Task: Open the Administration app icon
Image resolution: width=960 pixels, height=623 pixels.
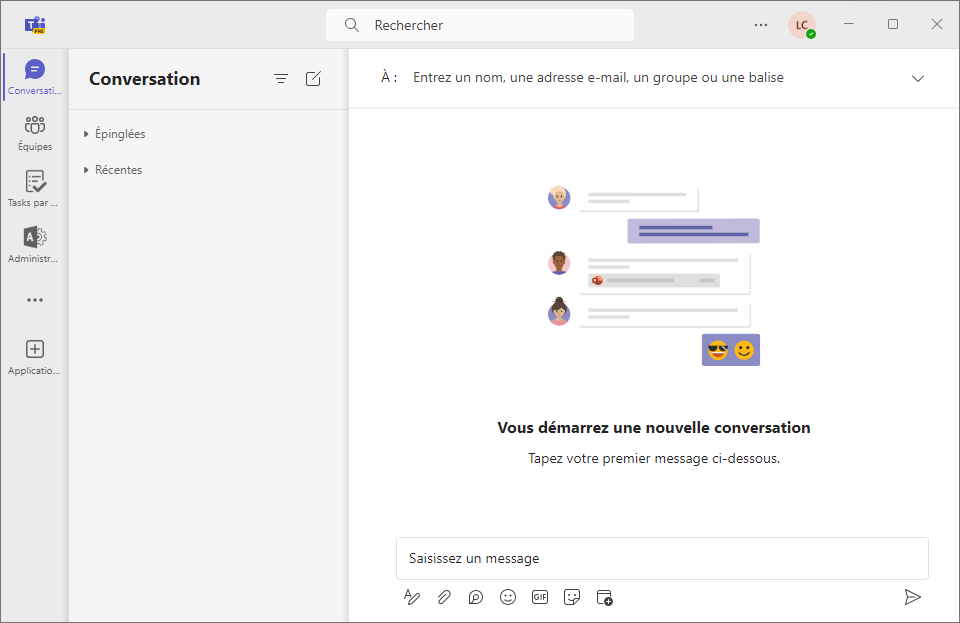Action: click(35, 245)
